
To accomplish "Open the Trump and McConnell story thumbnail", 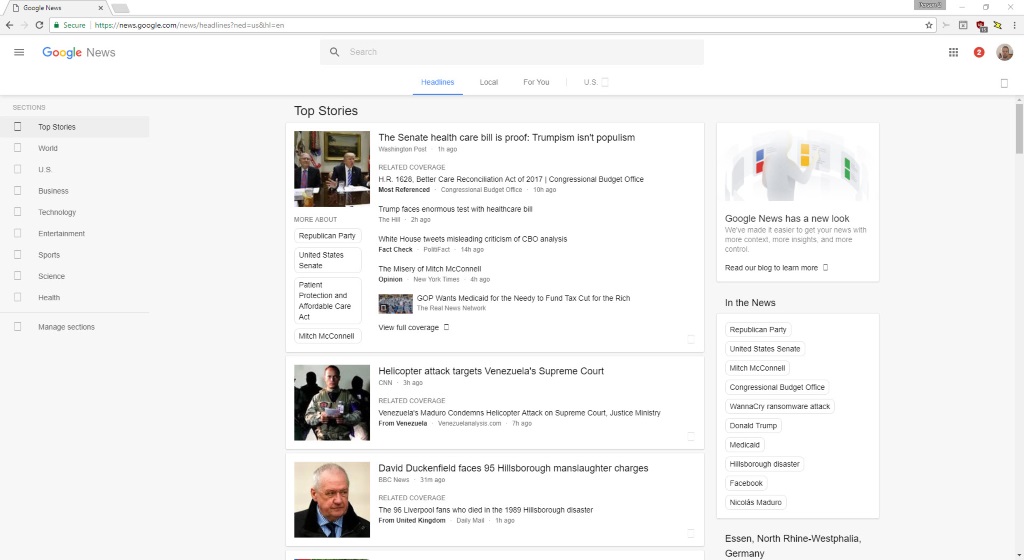I will pos(332,169).
